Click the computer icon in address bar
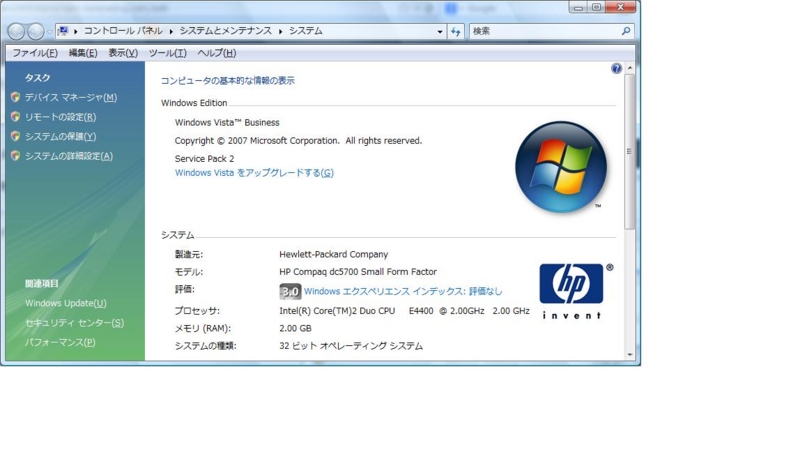800x459 pixels. pyautogui.click(x=63, y=31)
